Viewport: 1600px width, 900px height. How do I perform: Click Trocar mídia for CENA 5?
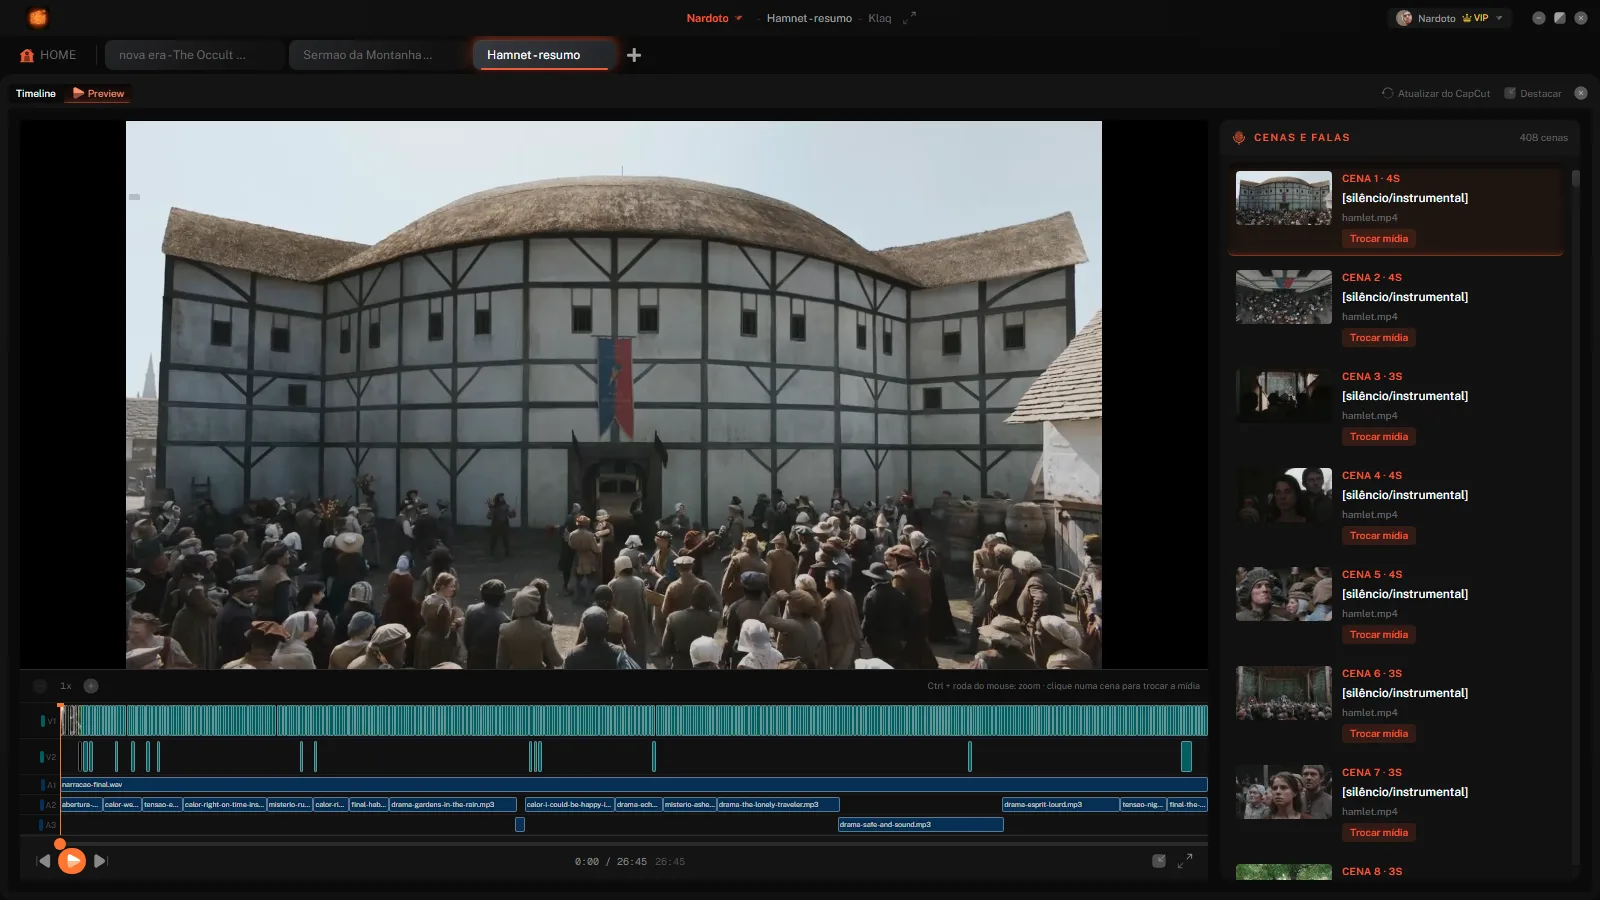click(x=1378, y=635)
